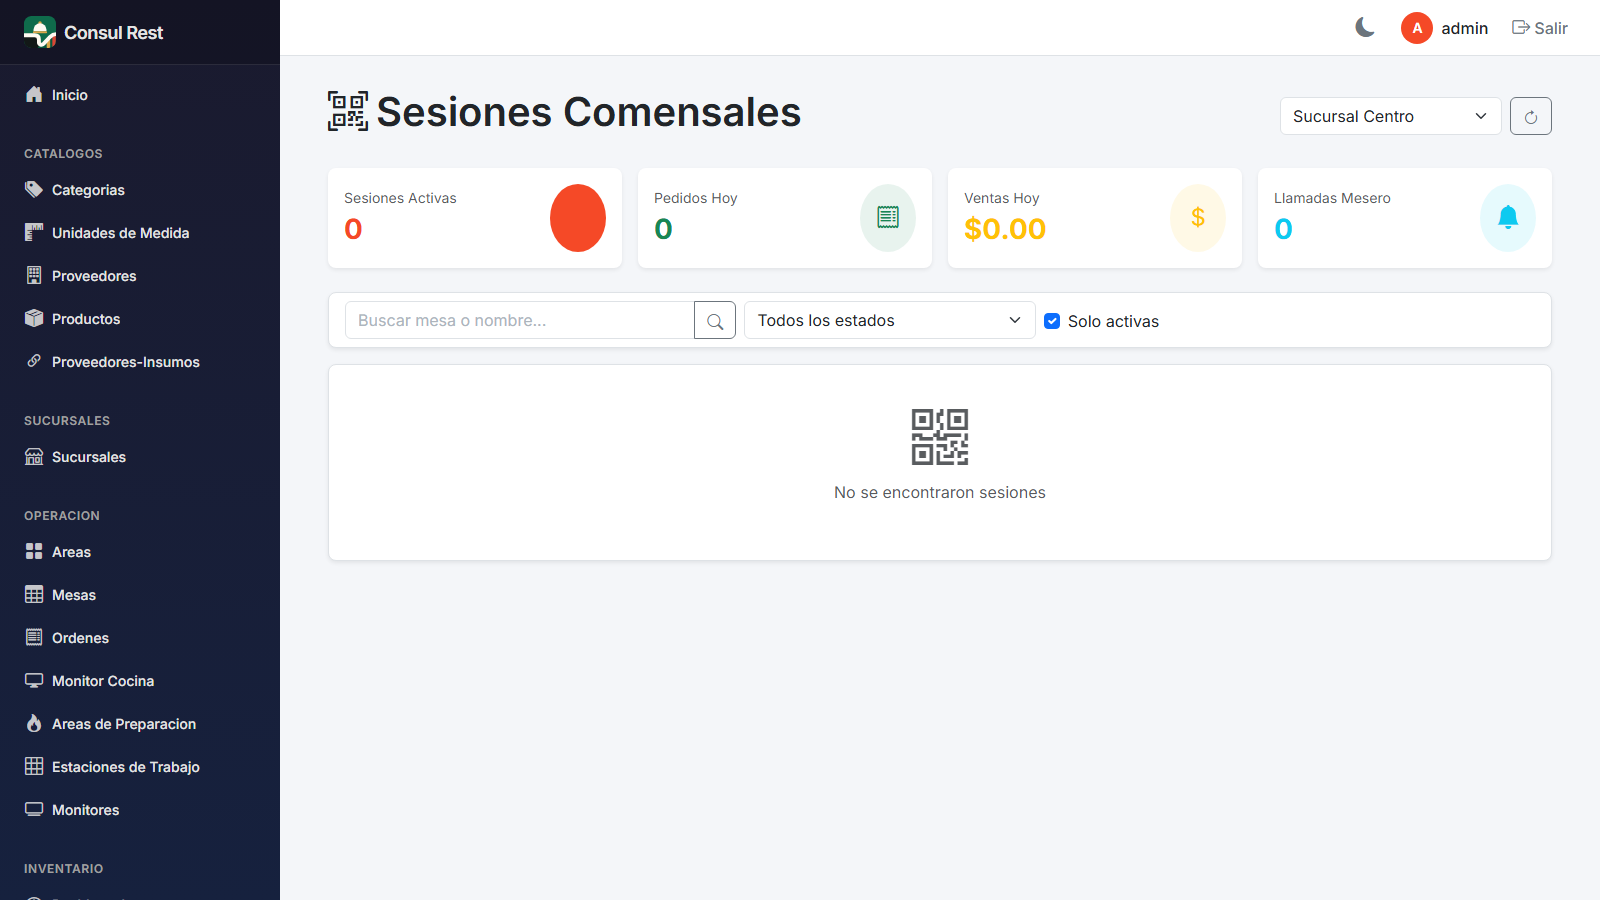Screen dimensions: 1600x900
Task: Navigate to Productos
Action: 140,319
